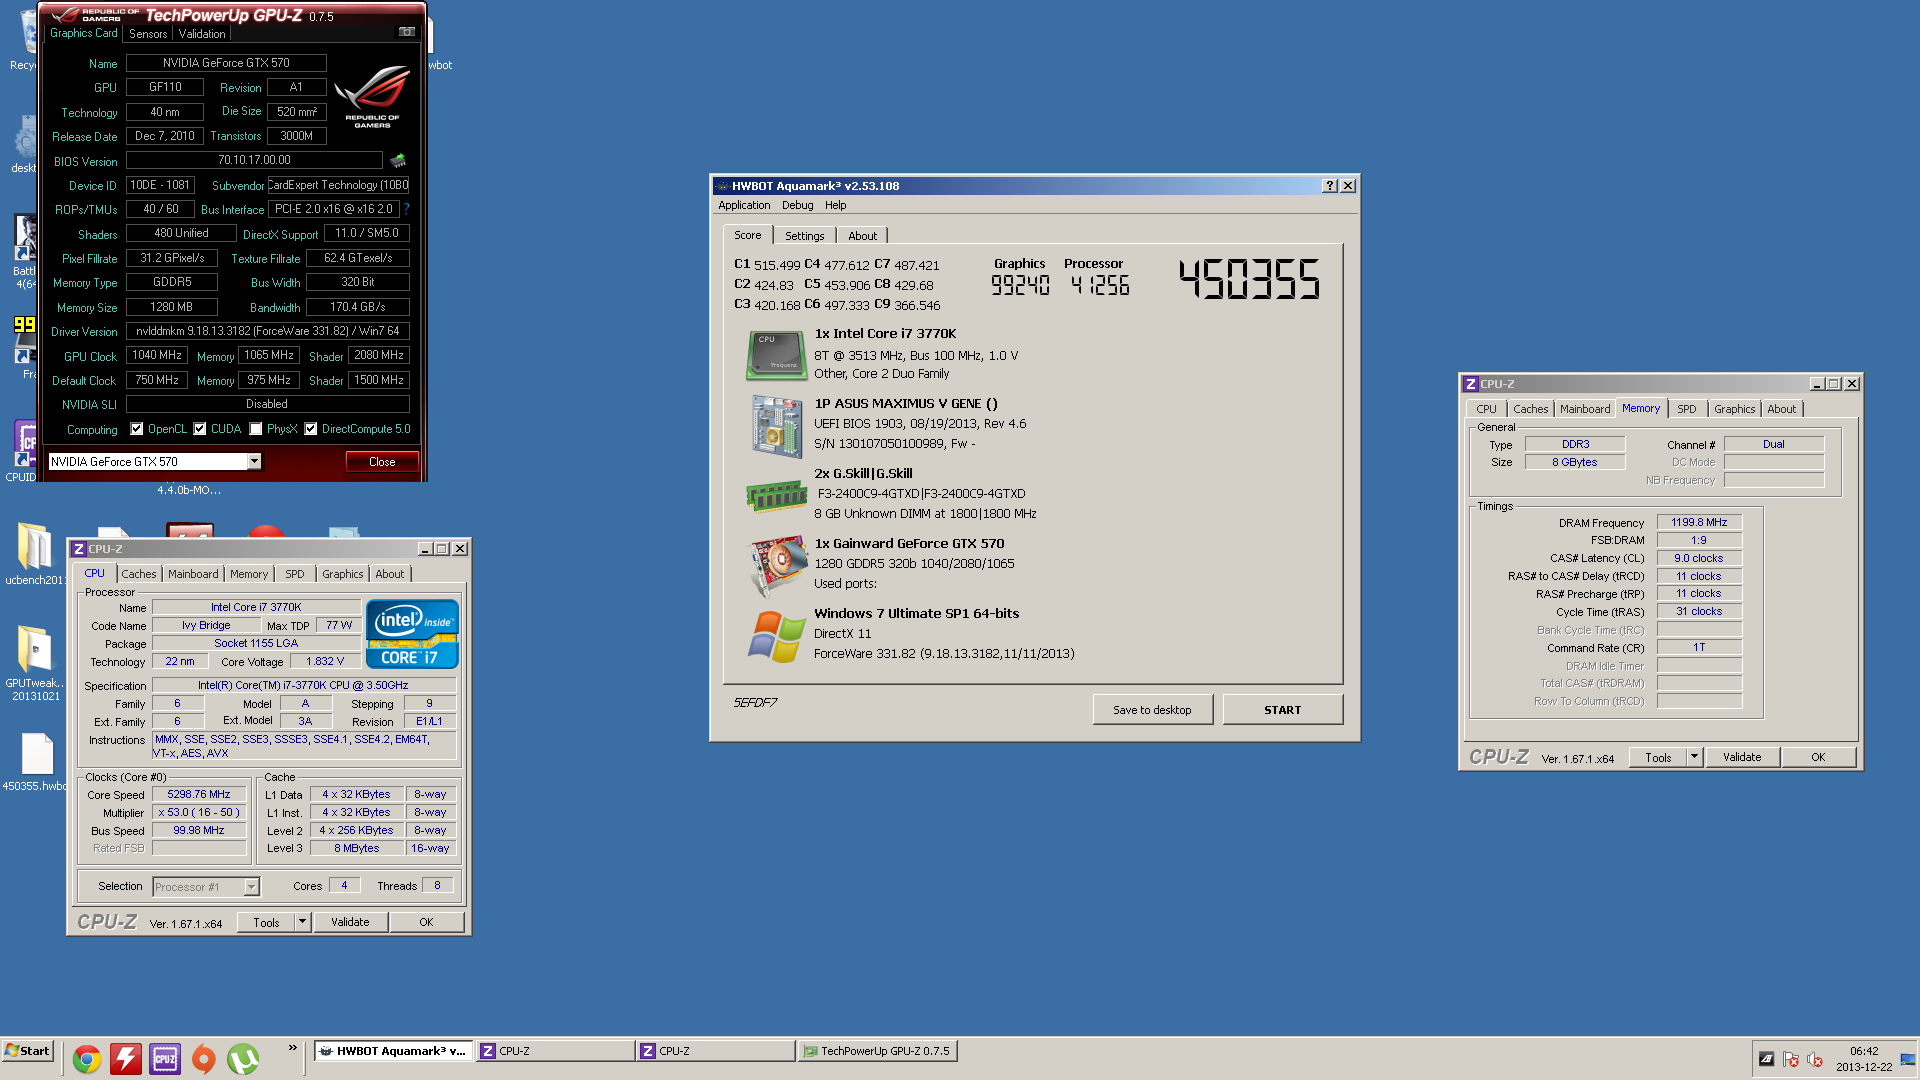Screen dimensions: 1920x1080
Task: Toggle the CUDA checkbox in GPU-Z
Action: (200, 429)
